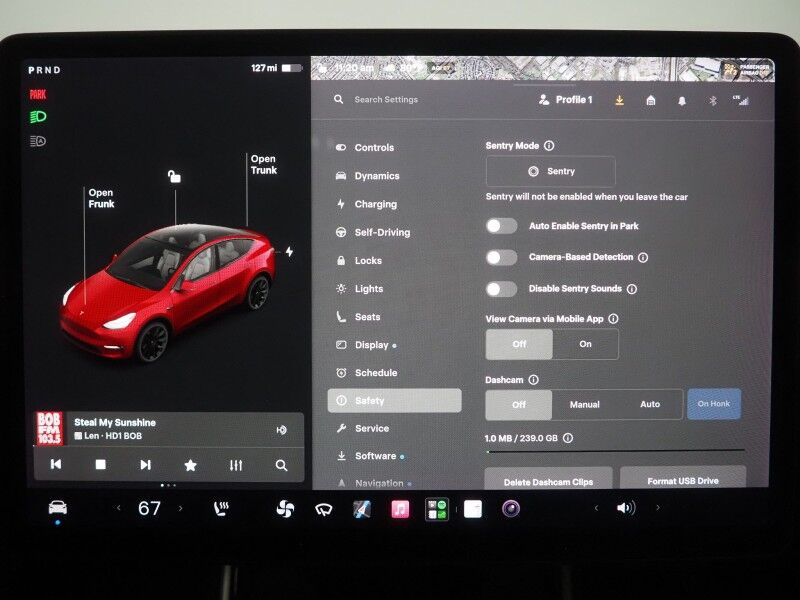Tap Delete Dashcam Clips button

(x=548, y=480)
